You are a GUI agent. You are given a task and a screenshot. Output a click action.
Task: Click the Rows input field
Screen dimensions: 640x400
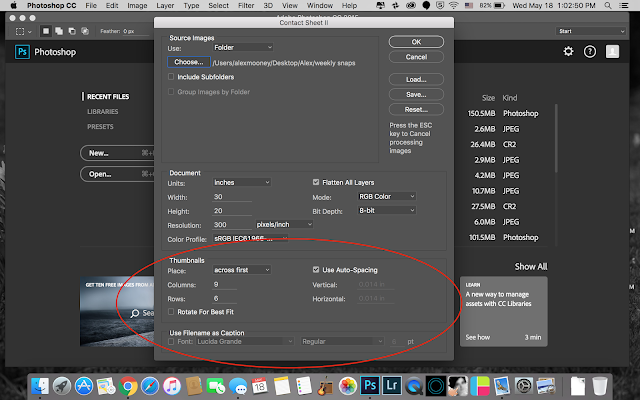(x=224, y=298)
